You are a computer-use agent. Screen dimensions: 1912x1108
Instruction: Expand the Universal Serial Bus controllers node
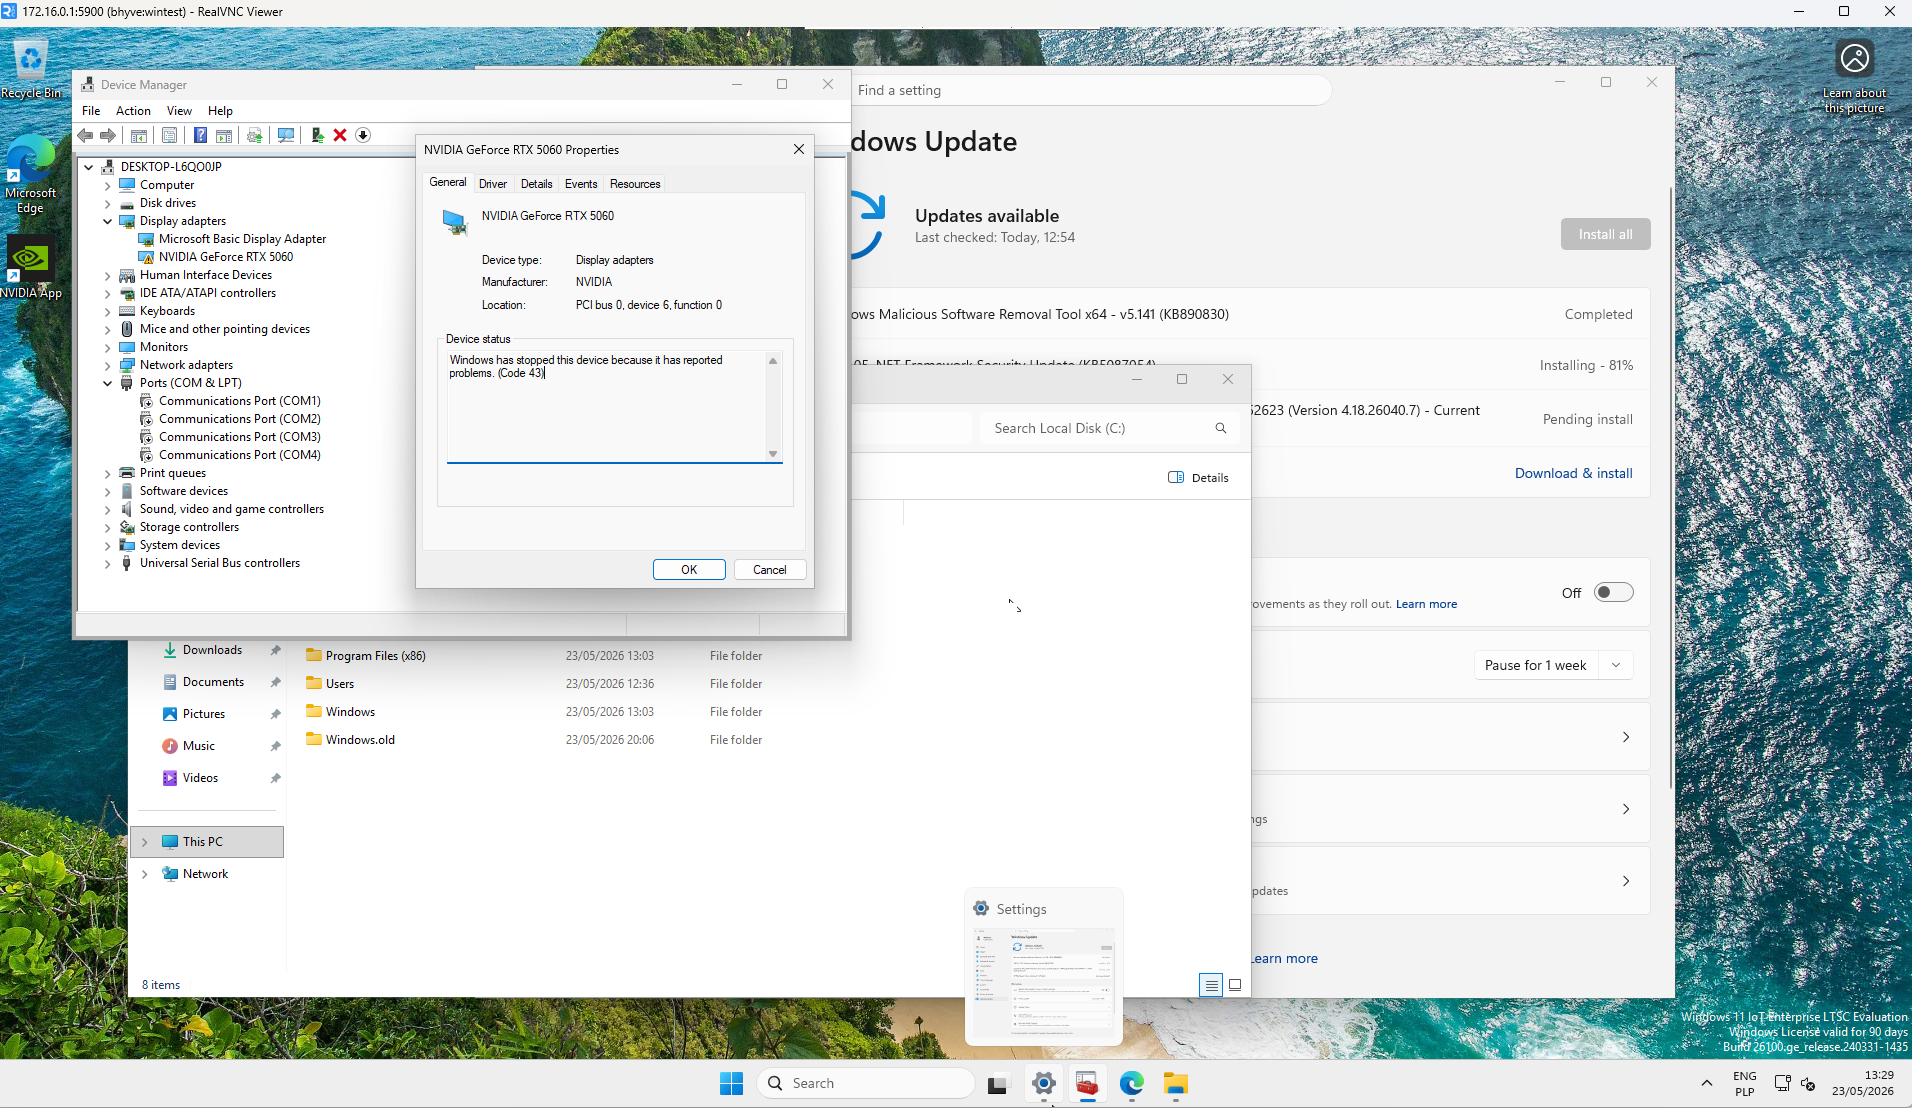click(108, 563)
